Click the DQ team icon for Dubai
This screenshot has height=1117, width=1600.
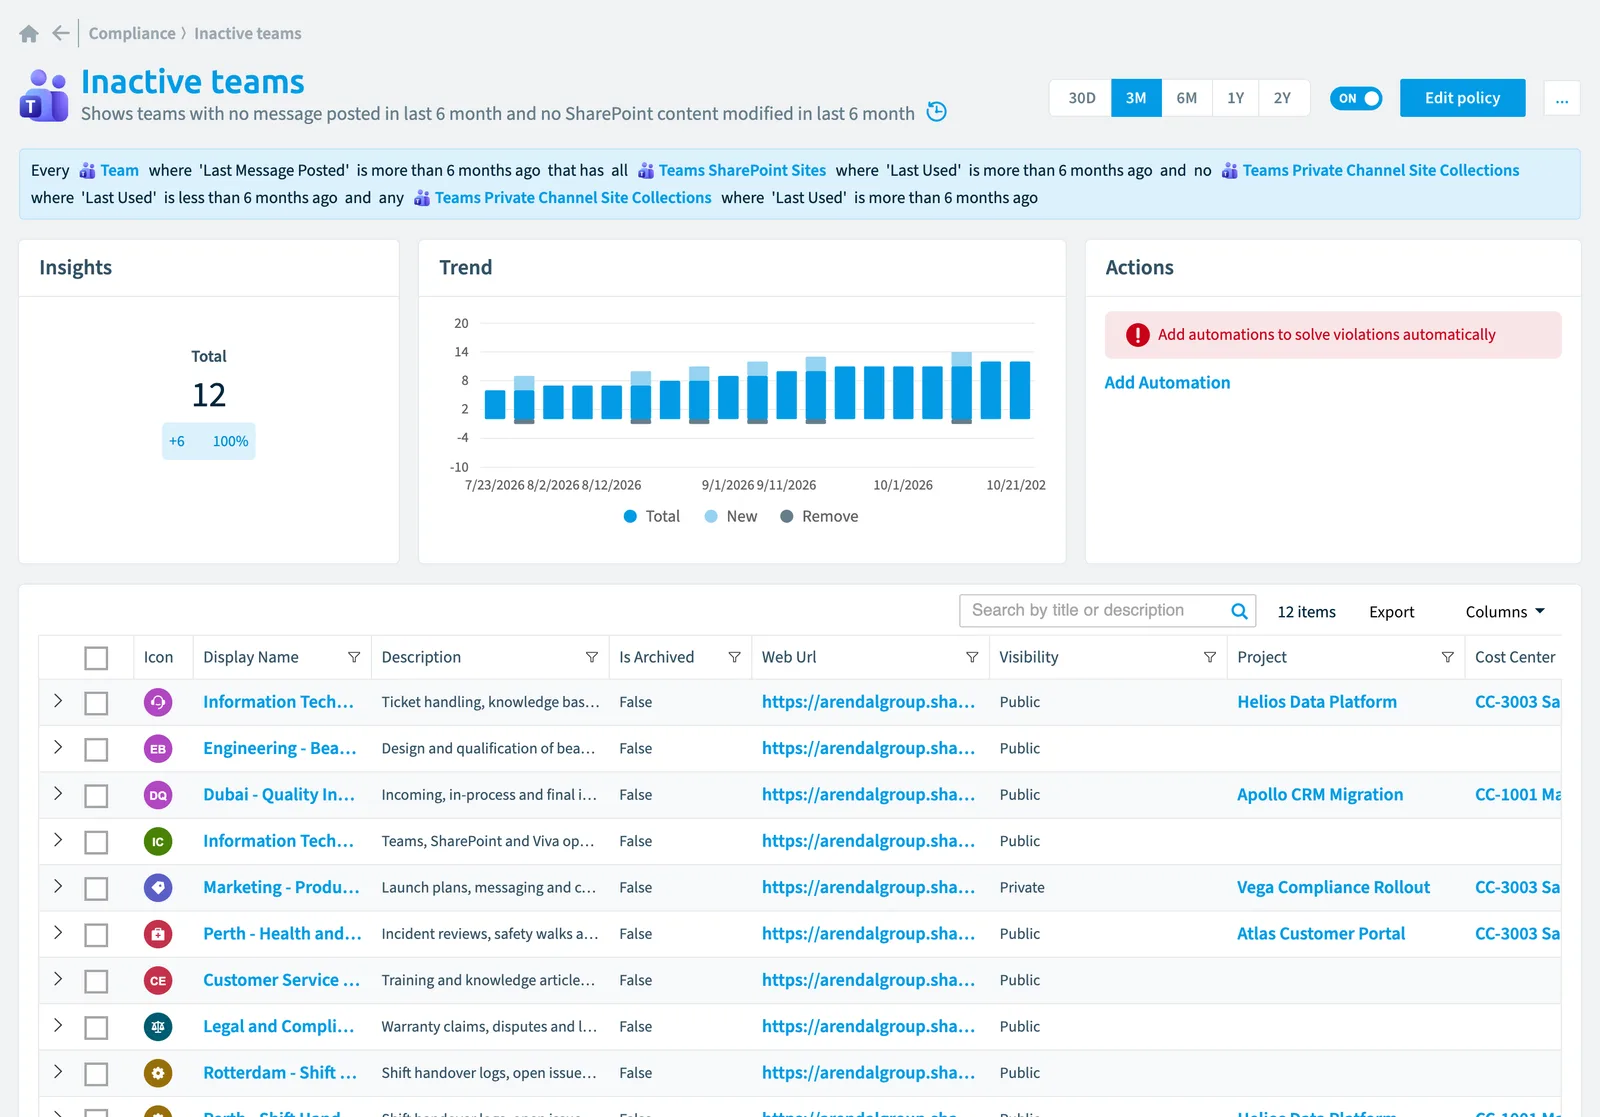[158, 795]
